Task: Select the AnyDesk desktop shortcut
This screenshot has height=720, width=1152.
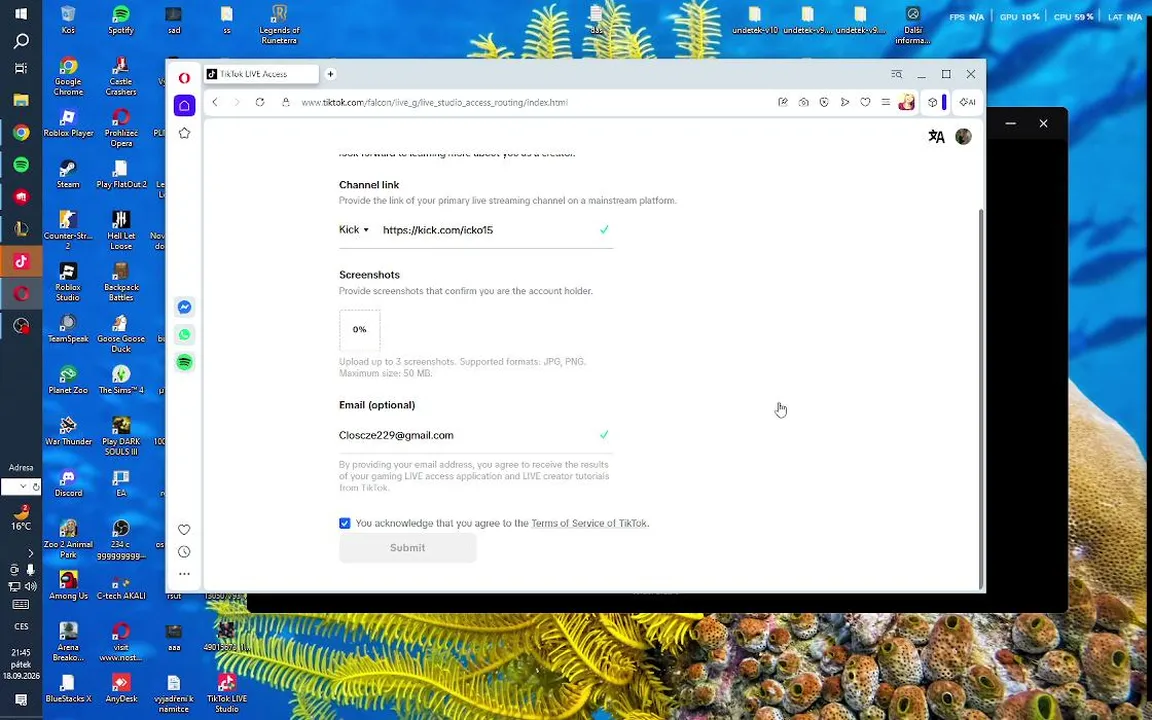Action: (x=121, y=688)
